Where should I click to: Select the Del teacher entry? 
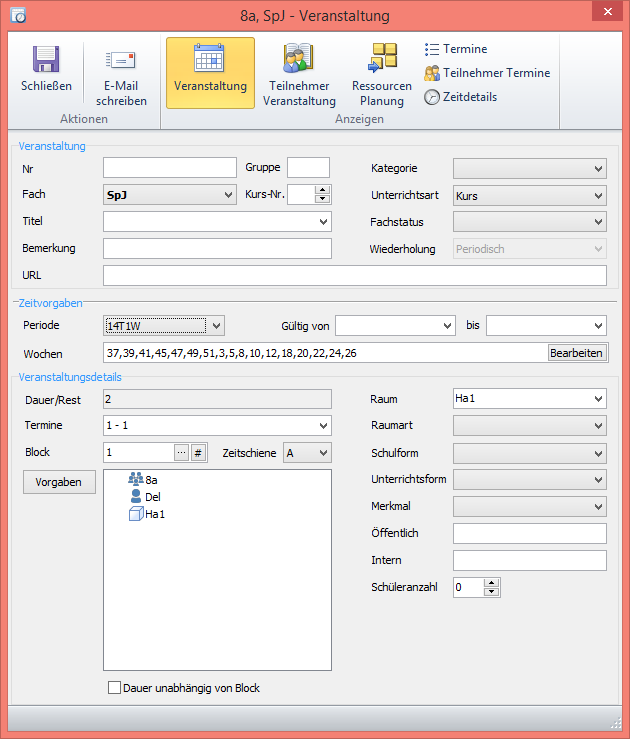click(x=145, y=497)
